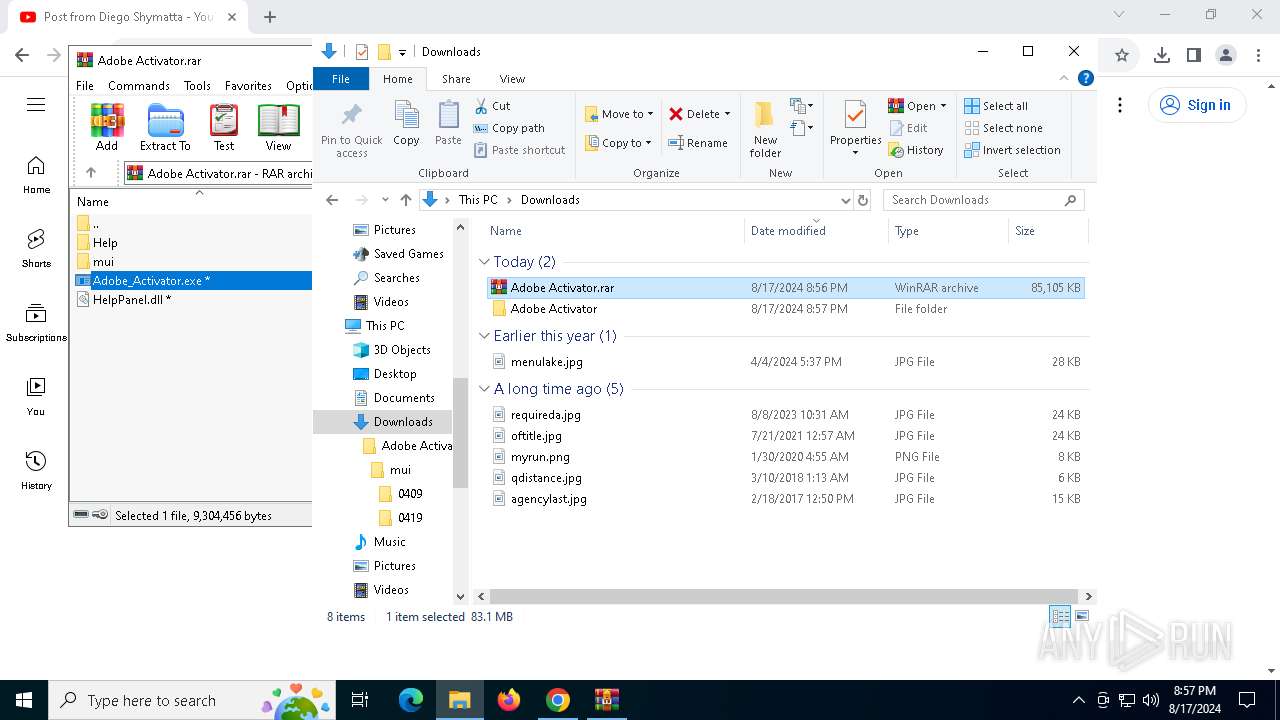Open Copy to dropdown
The height and width of the screenshot is (720, 1280).
click(x=618, y=143)
